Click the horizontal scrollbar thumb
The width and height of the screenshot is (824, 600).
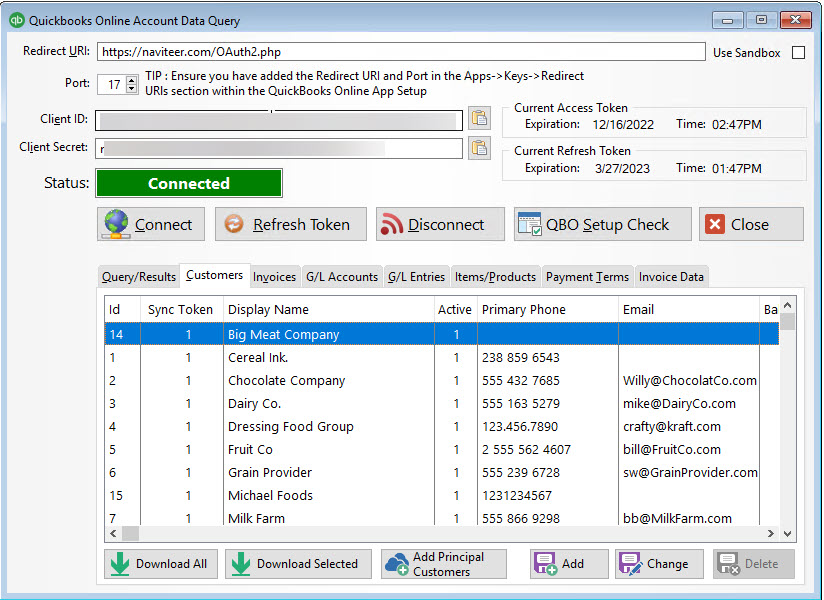[x=130, y=533]
